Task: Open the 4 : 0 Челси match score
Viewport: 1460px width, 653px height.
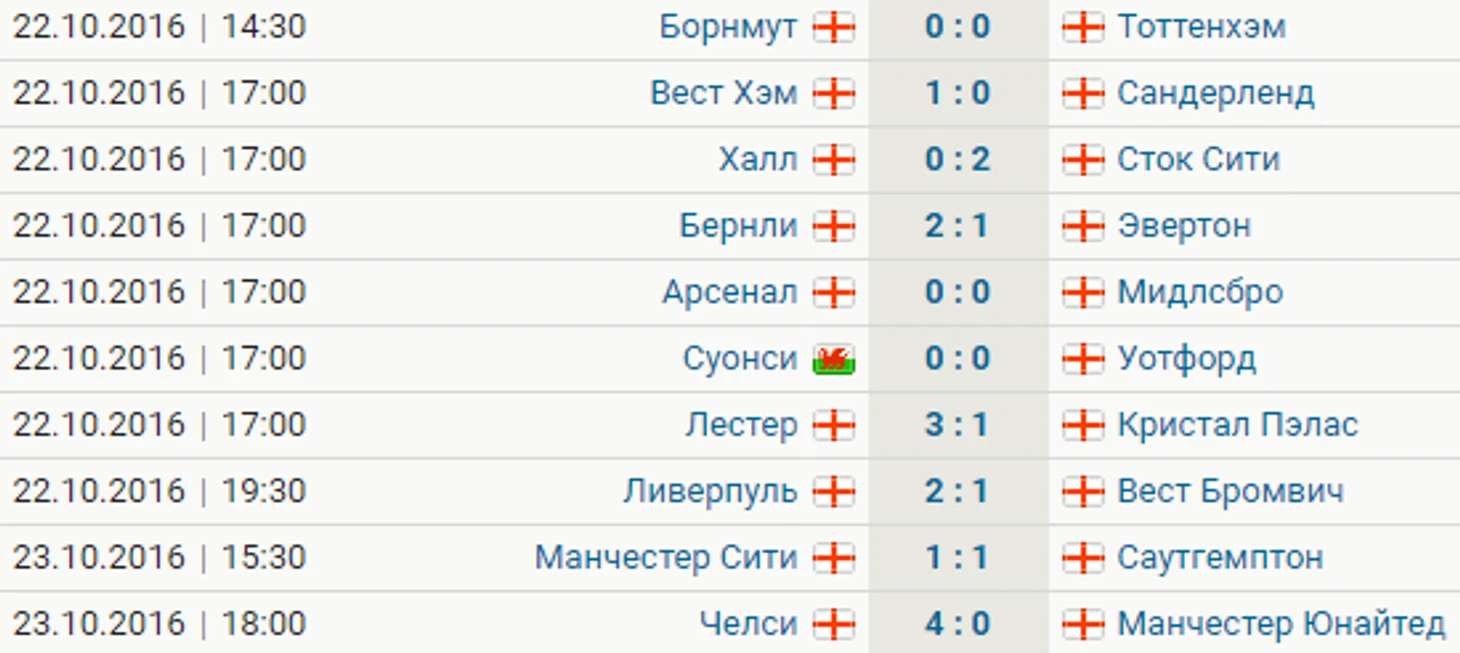Action: pyautogui.click(x=957, y=624)
